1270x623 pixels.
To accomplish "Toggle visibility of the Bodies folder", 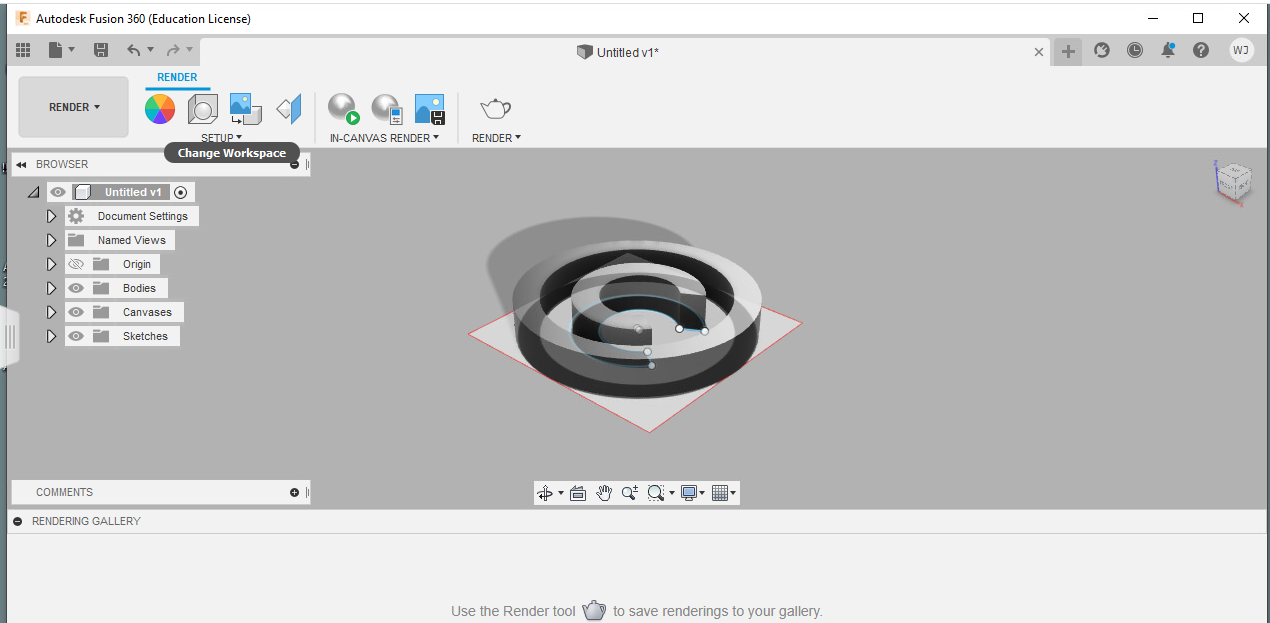I will [x=76, y=288].
